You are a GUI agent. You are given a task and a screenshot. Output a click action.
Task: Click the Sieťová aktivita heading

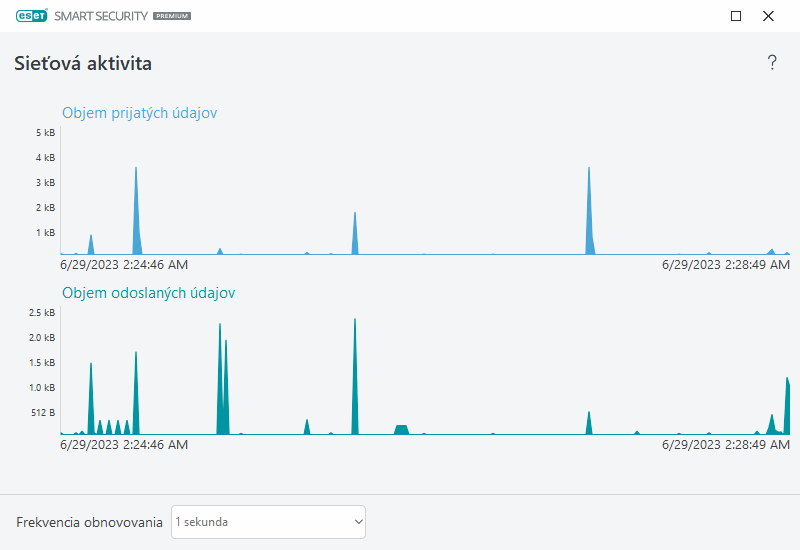[83, 64]
